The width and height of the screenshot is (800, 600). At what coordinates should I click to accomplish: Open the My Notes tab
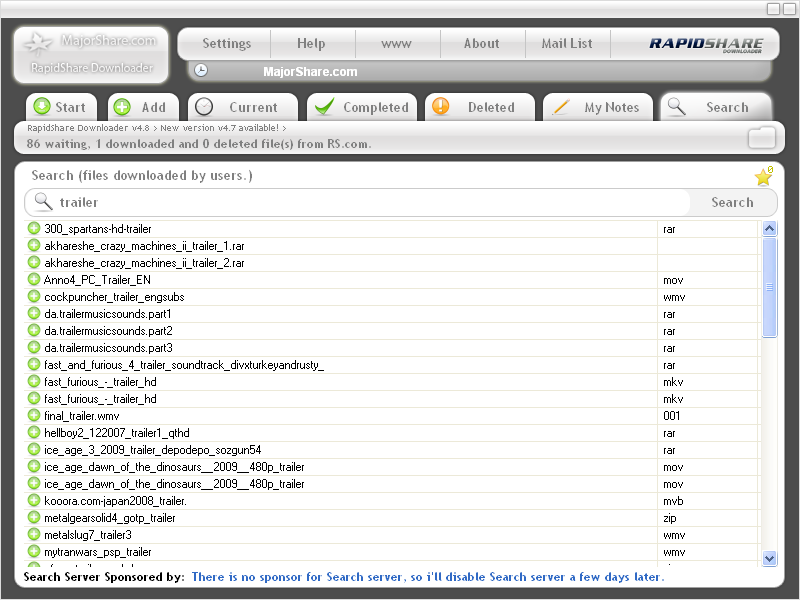pos(597,107)
